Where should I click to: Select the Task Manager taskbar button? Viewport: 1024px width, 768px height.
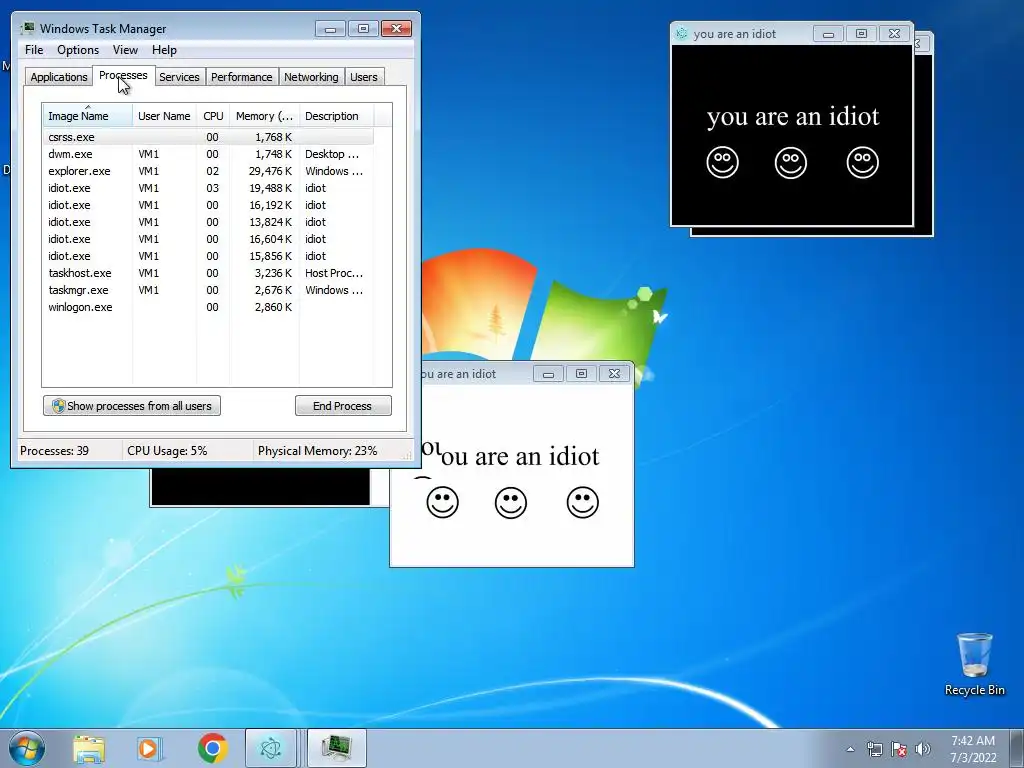tap(336, 748)
